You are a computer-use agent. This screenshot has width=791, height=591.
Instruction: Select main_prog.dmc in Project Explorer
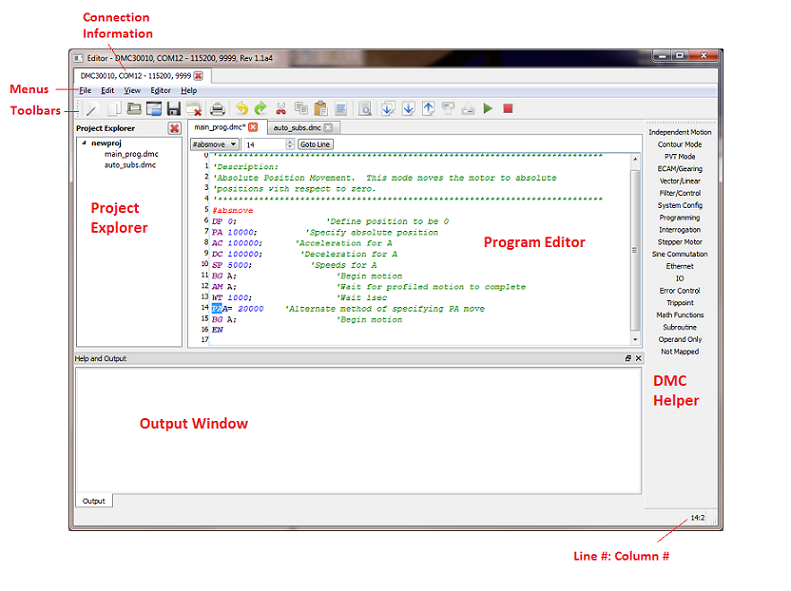pos(131,154)
